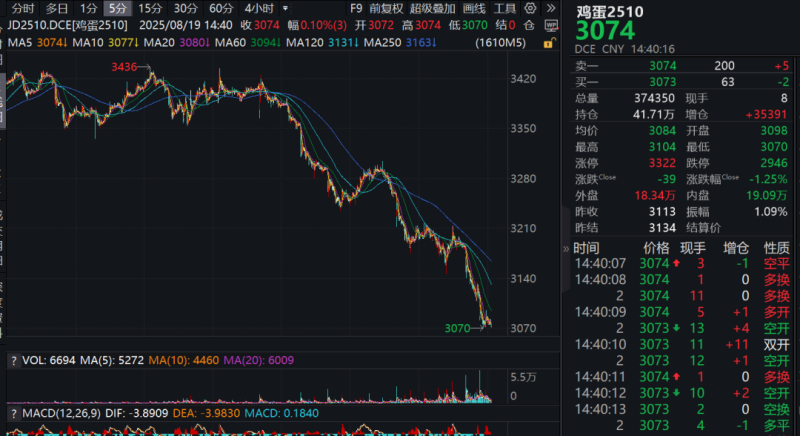Image resolution: width=800 pixels, height=436 pixels.
Task: Click the 3436 high price marker
Action: point(124,67)
